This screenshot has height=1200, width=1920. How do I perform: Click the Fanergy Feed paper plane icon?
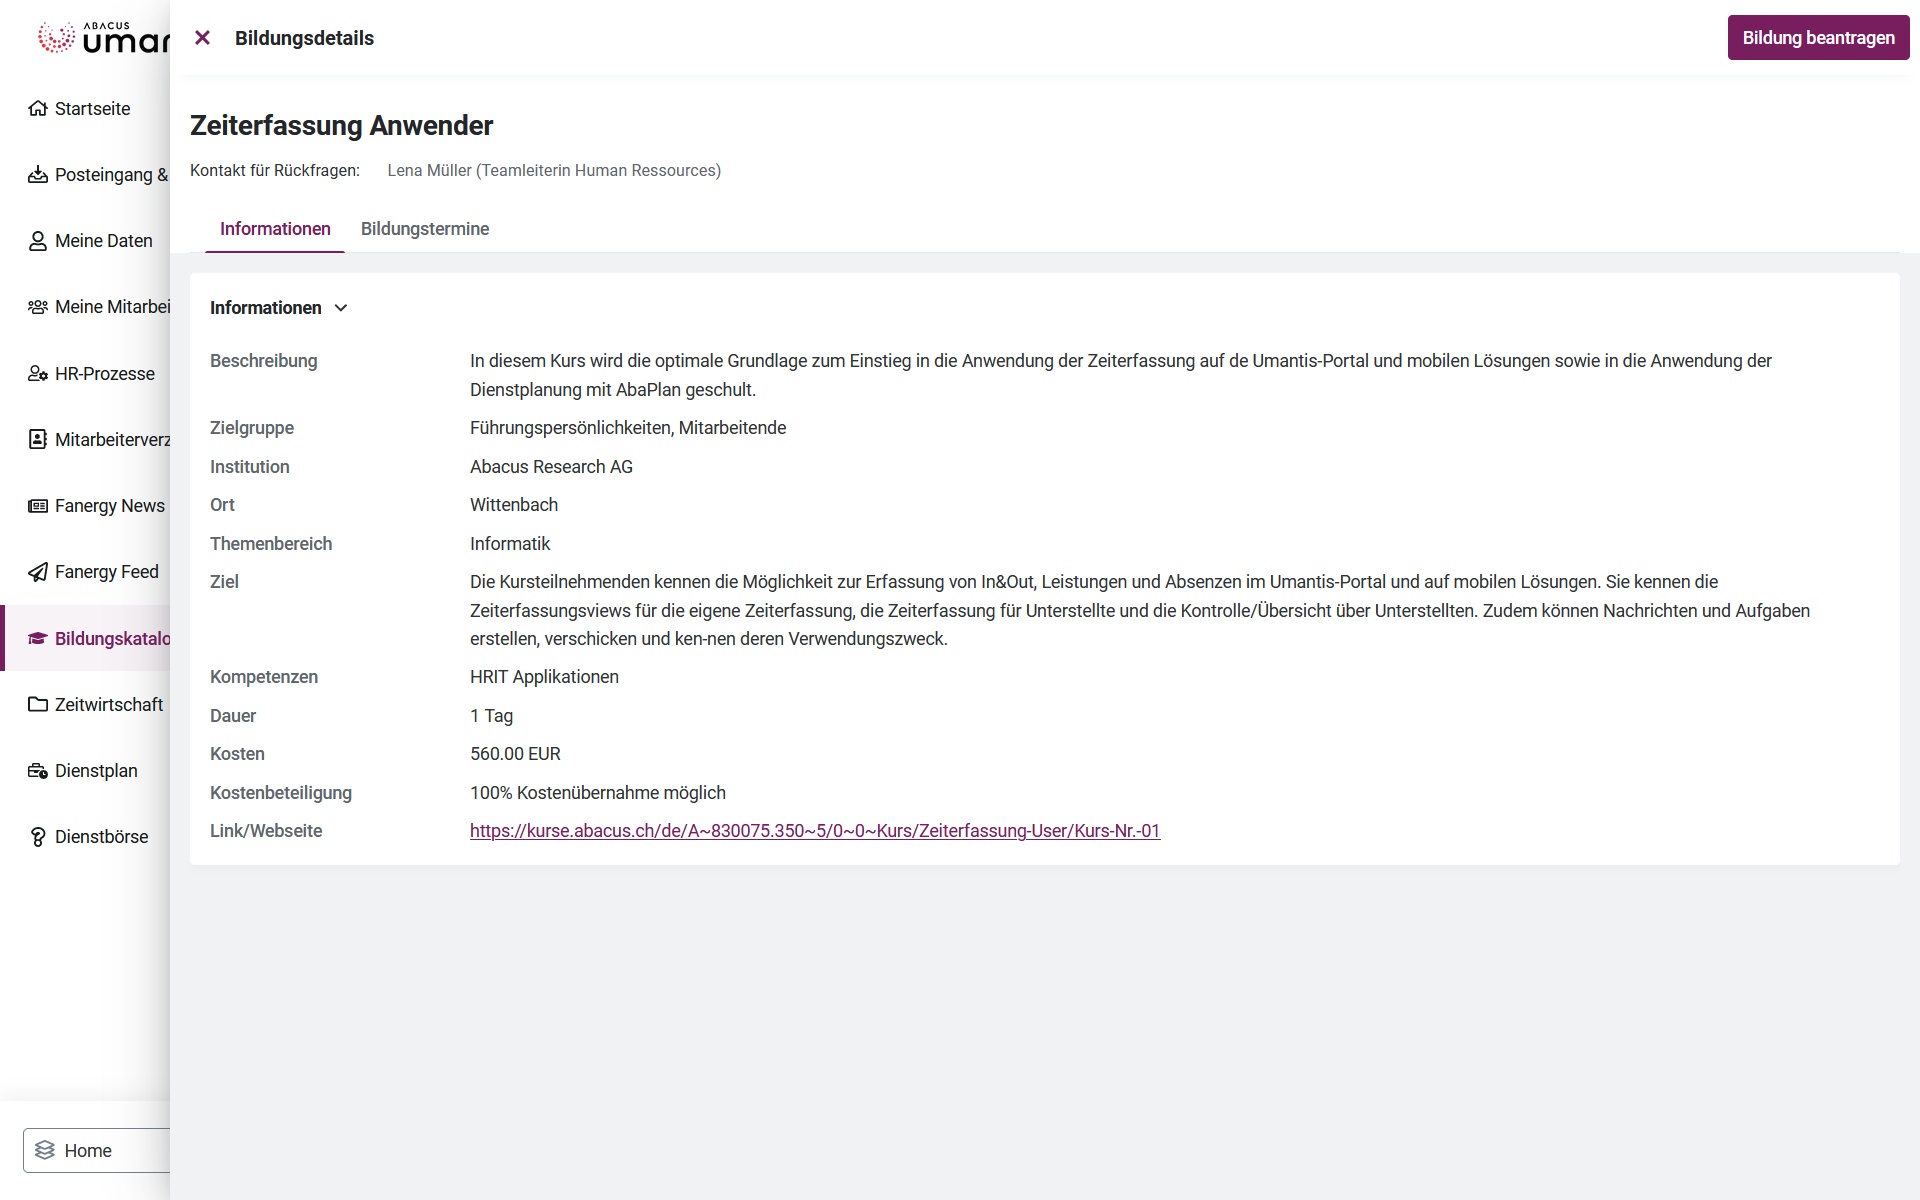tap(38, 572)
